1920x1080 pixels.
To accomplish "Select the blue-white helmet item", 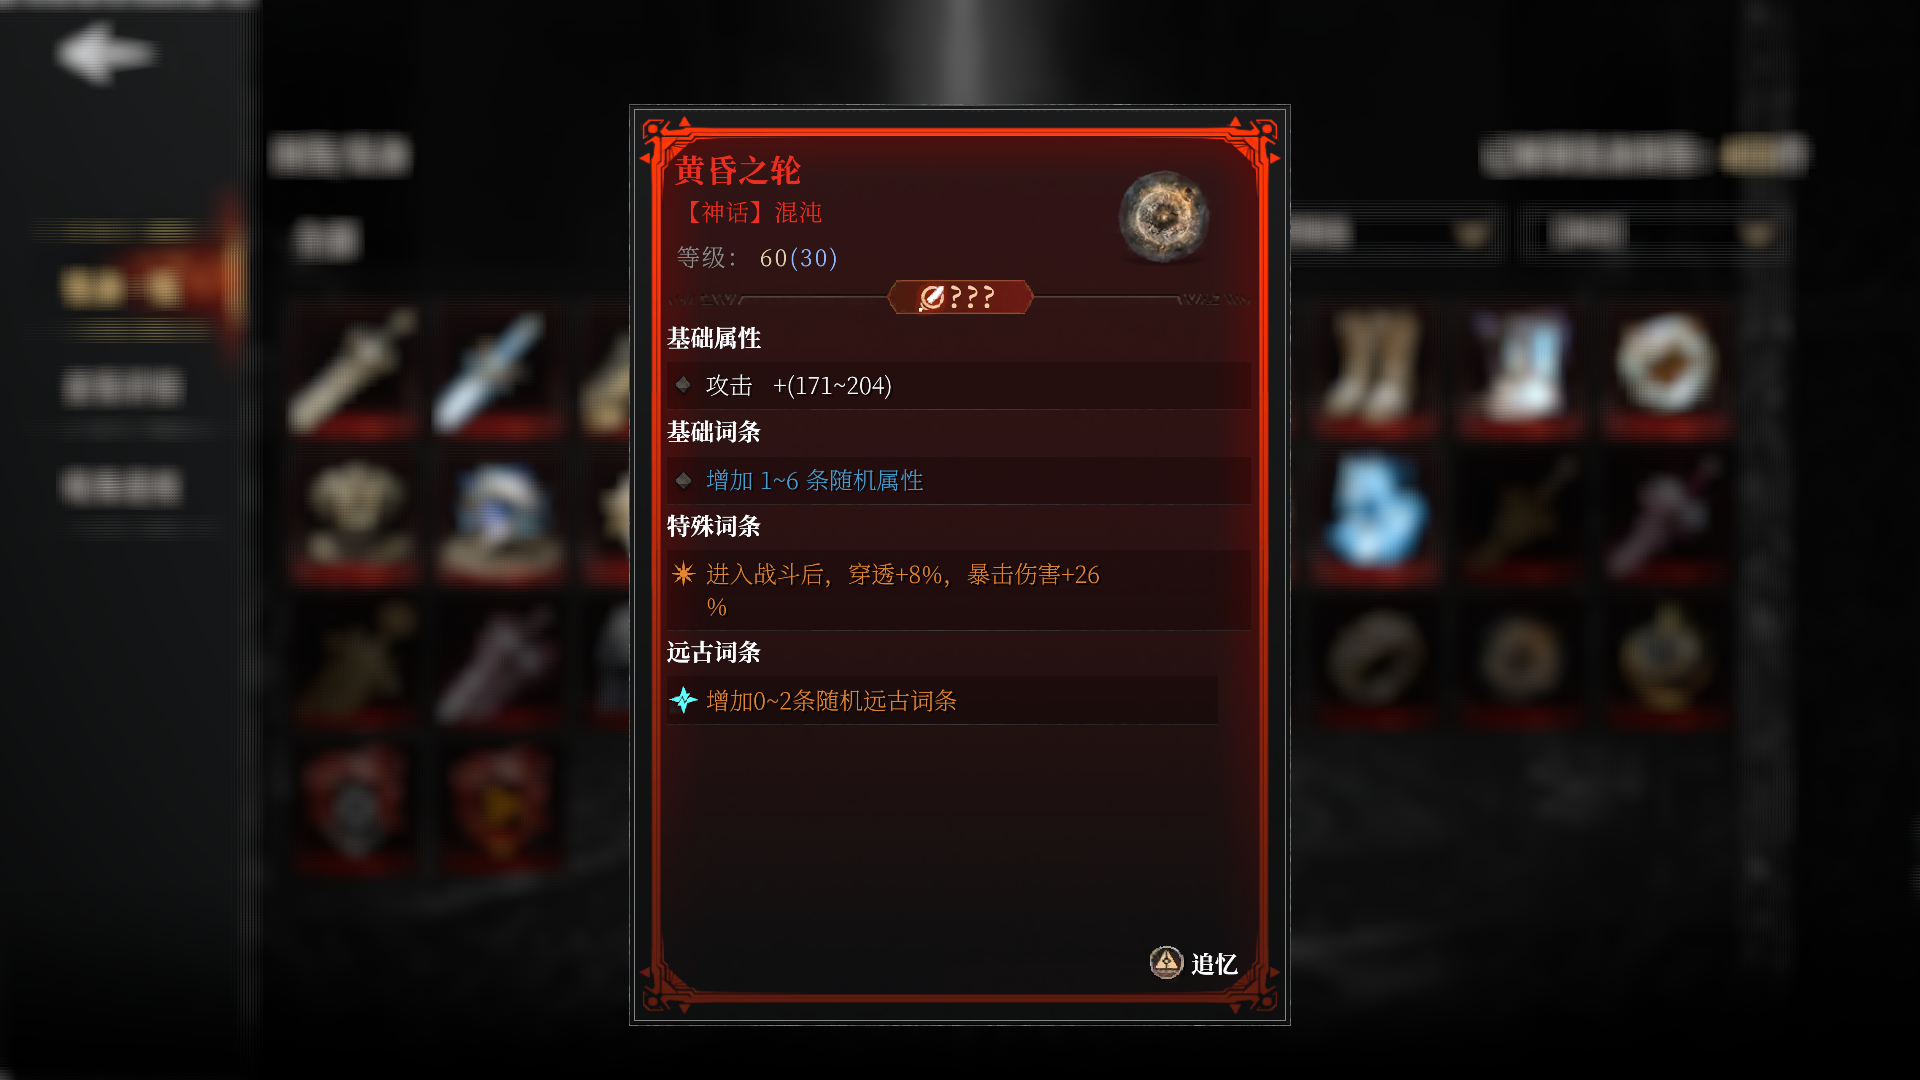I will pos(498,517).
